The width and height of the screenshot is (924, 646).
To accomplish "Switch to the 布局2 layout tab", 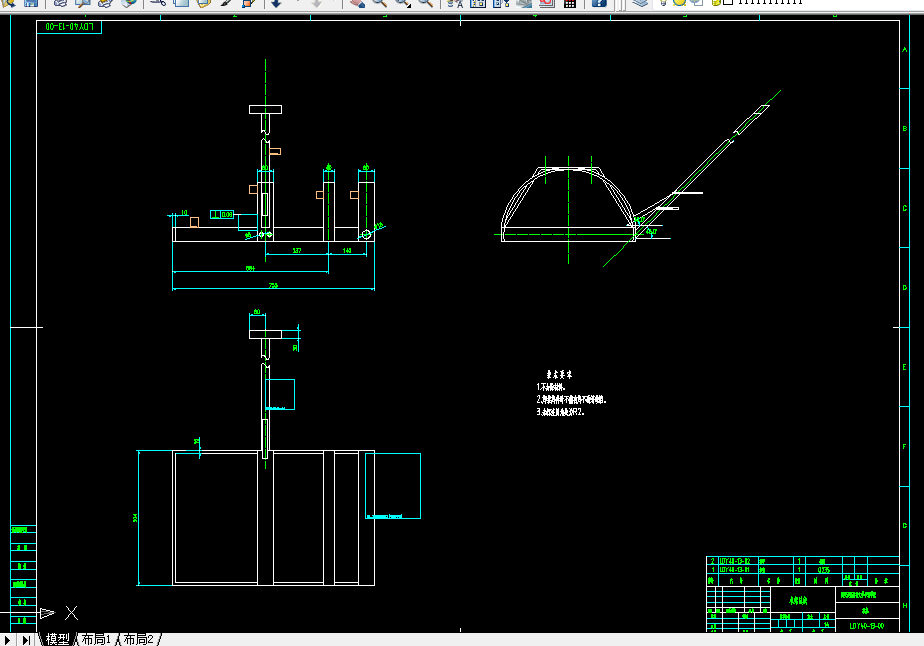I will tap(138, 639).
